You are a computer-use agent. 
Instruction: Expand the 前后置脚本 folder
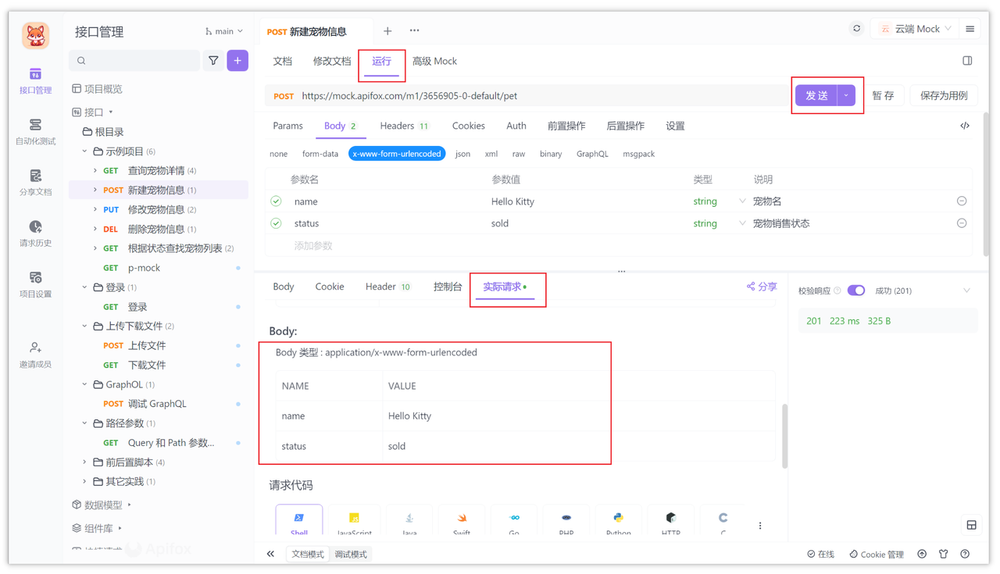point(86,462)
